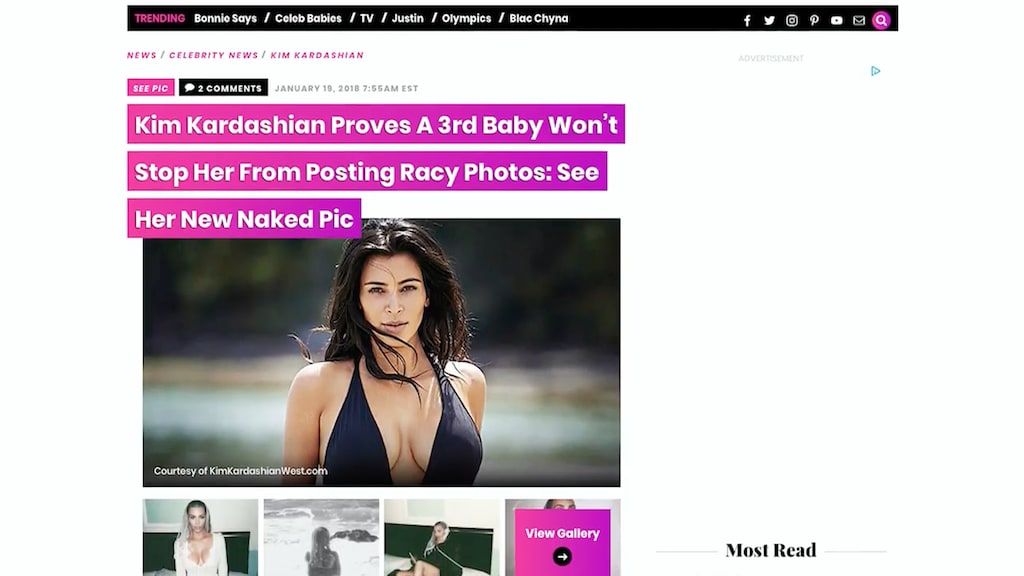
Task: Open the Pinterest social icon
Action: pyautogui.click(x=814, y=20)
